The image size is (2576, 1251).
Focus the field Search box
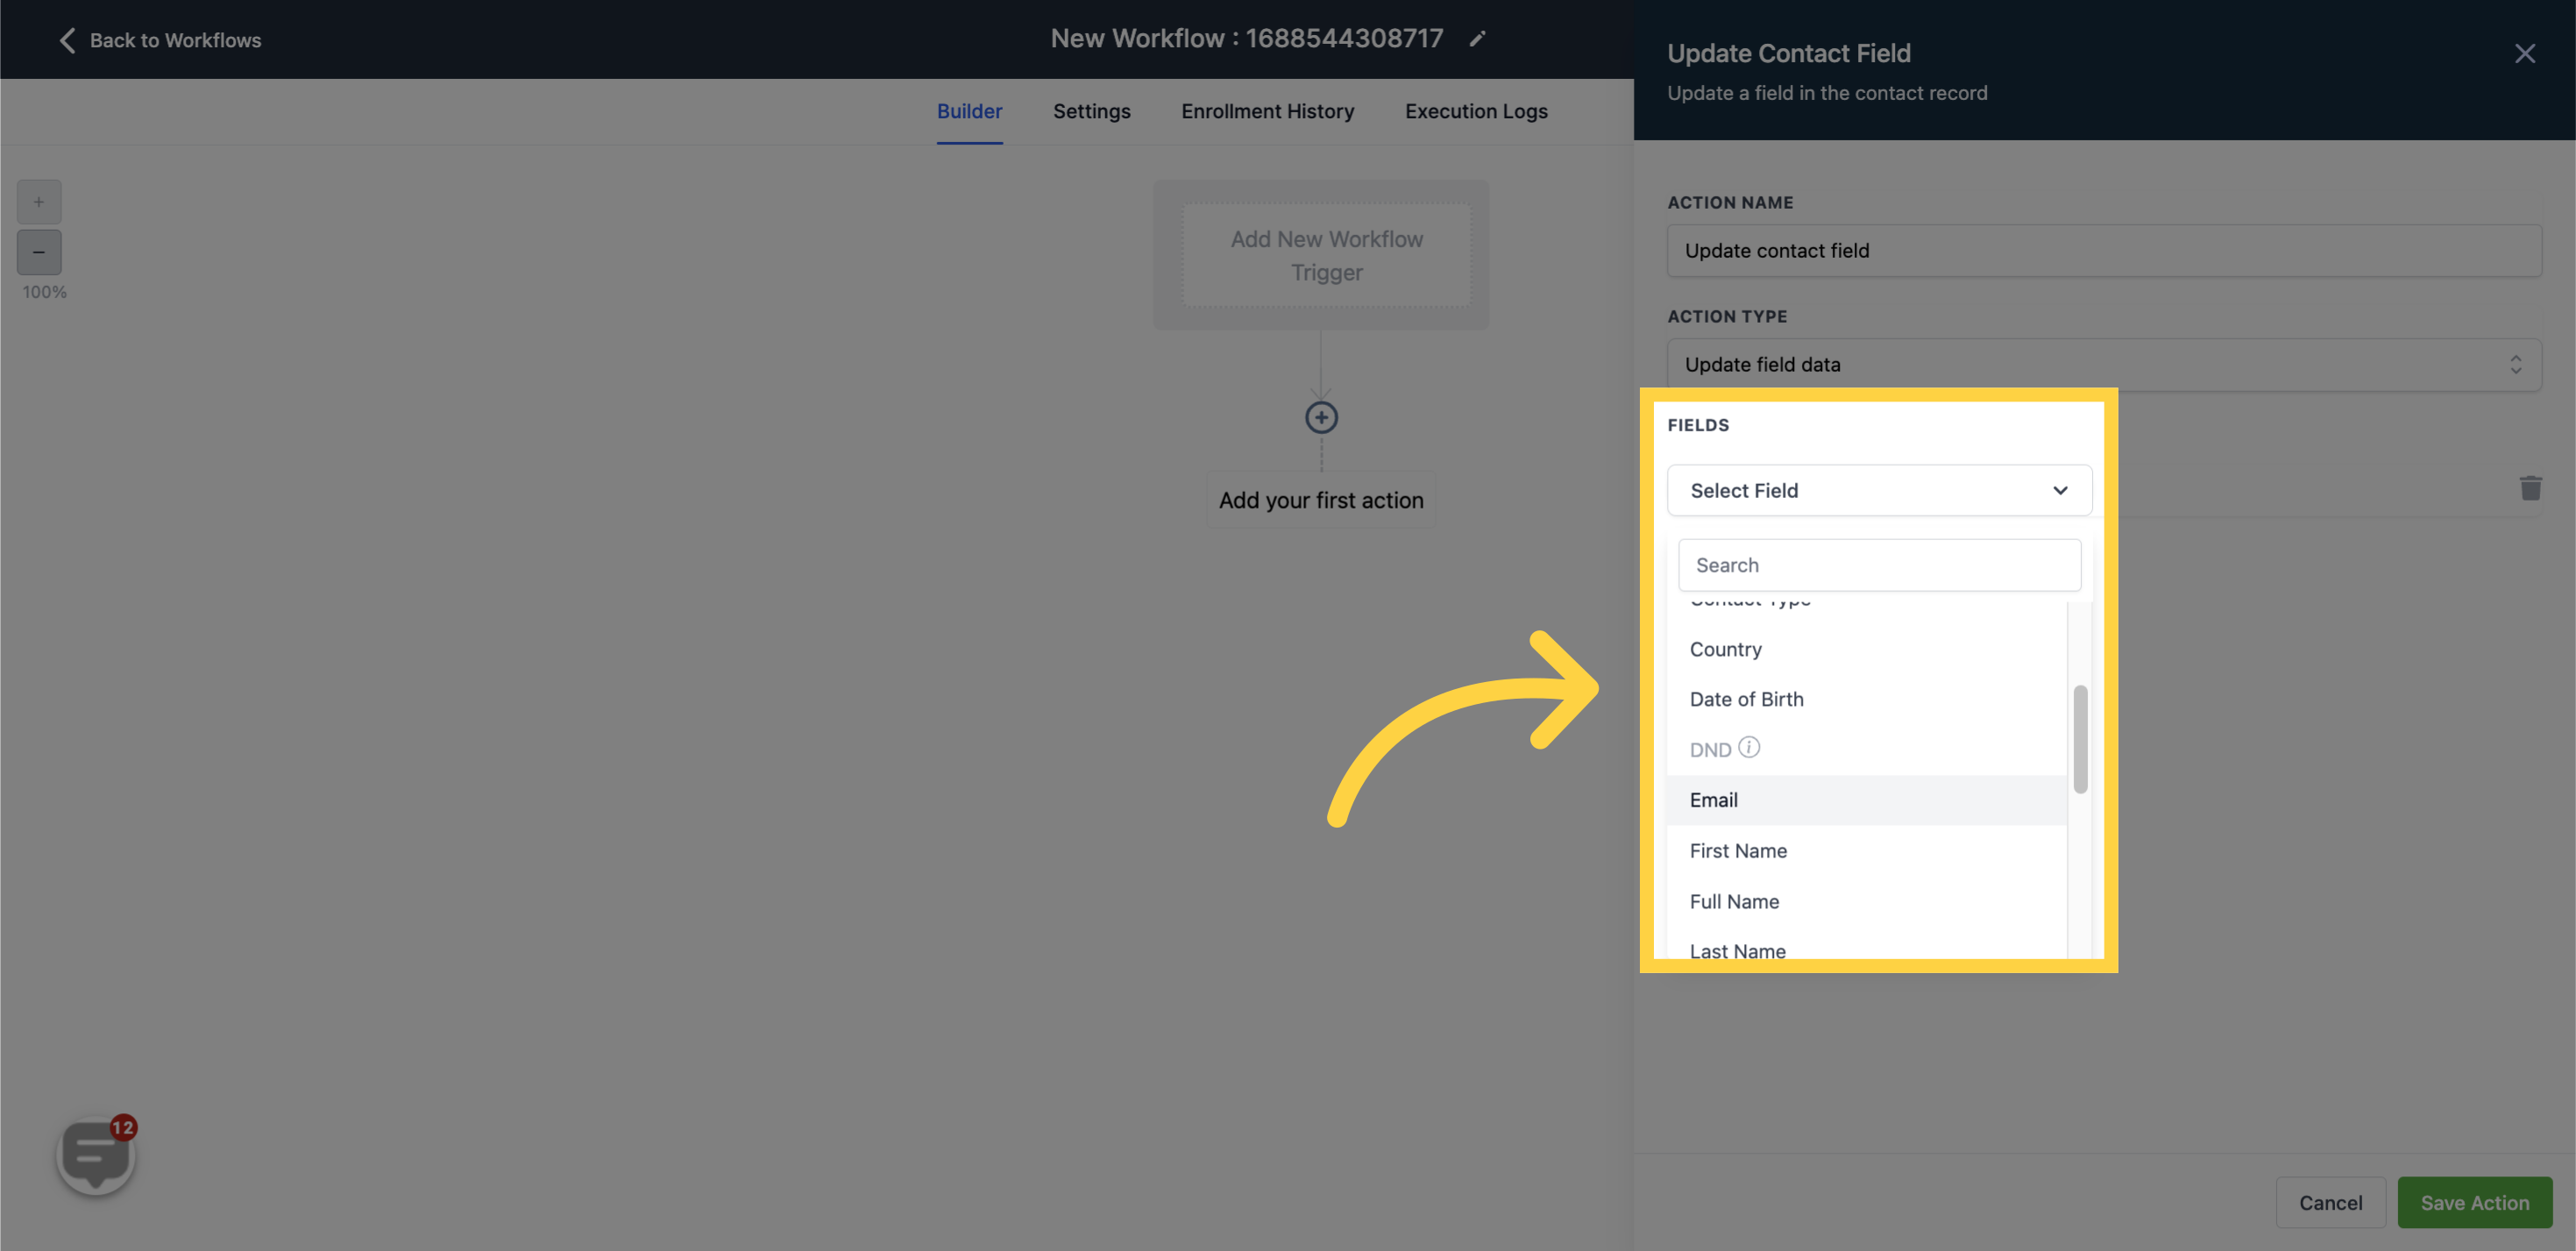[x=1879, y=565]
